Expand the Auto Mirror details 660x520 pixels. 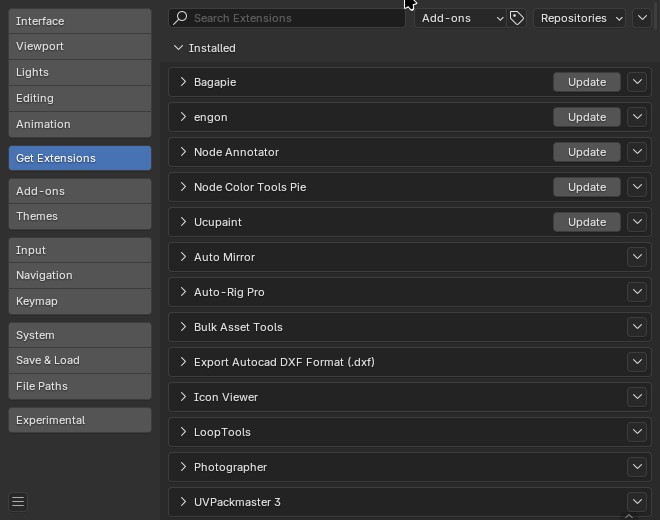(x=183, y=256)
